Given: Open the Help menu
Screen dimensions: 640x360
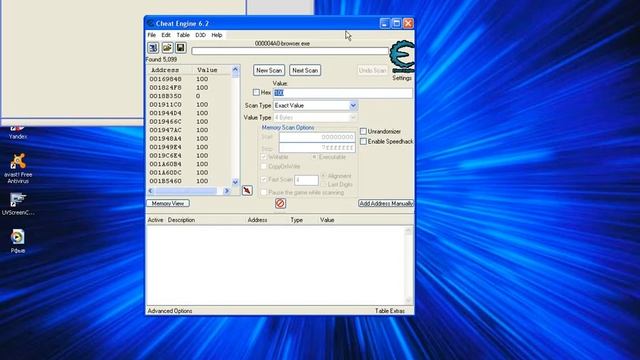Looking at the screenshot, I should (x=217, y=35).
